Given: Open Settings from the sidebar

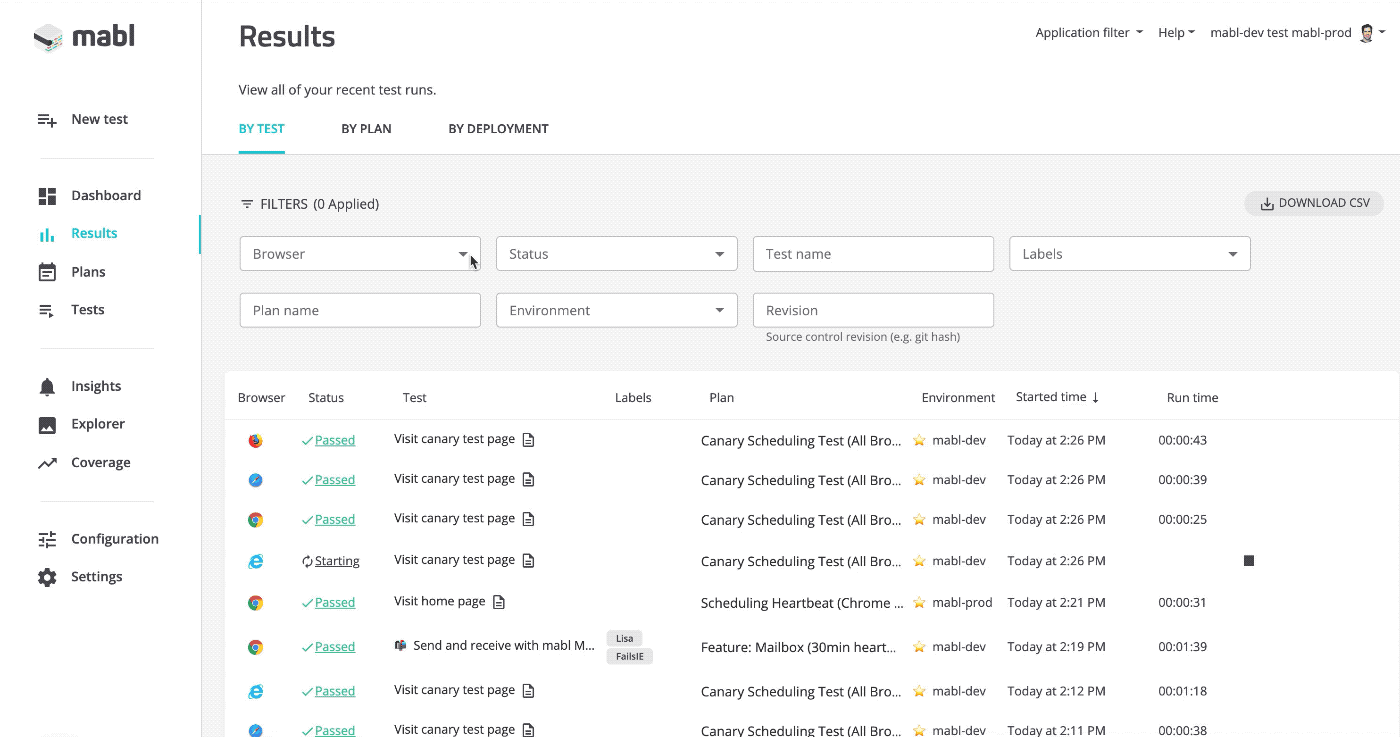Looking at the screenshot, I should pyautogui.click(x=96, y=576).
